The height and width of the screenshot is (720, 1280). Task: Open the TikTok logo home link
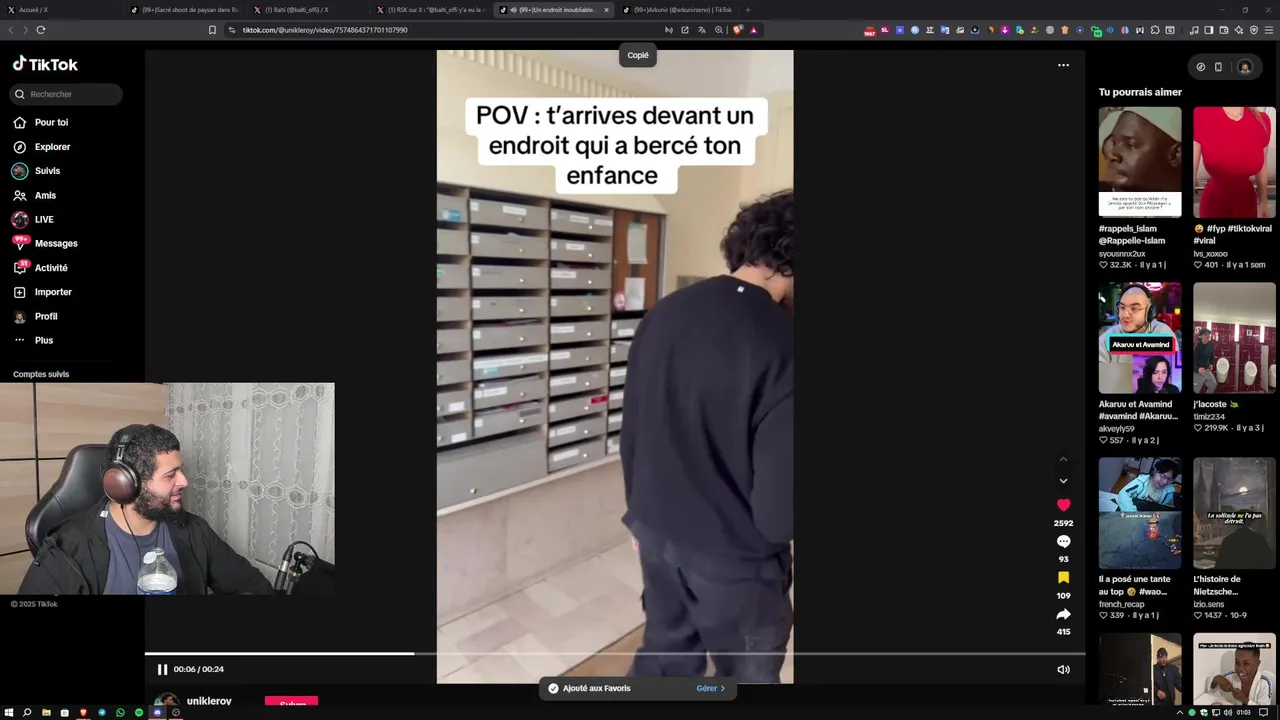tap(45, 64)
